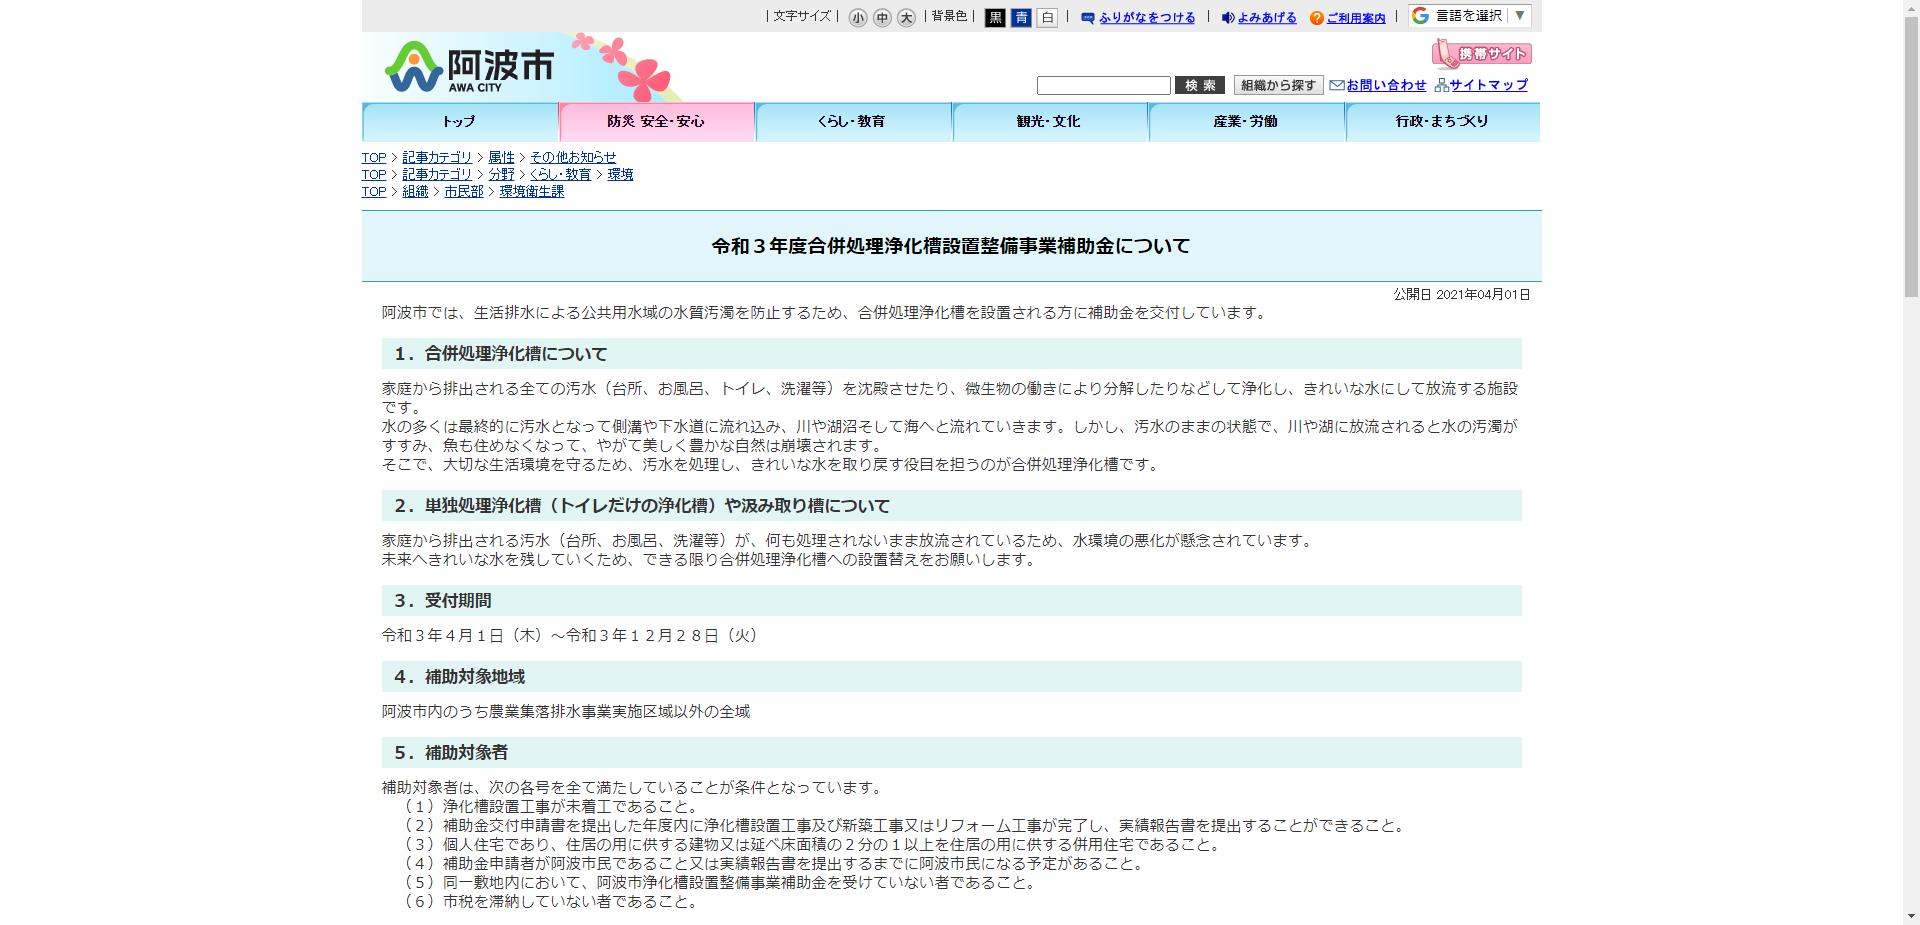The image size is (1920, 925).
Task: Select the 大 font size option
Action: 906,18
